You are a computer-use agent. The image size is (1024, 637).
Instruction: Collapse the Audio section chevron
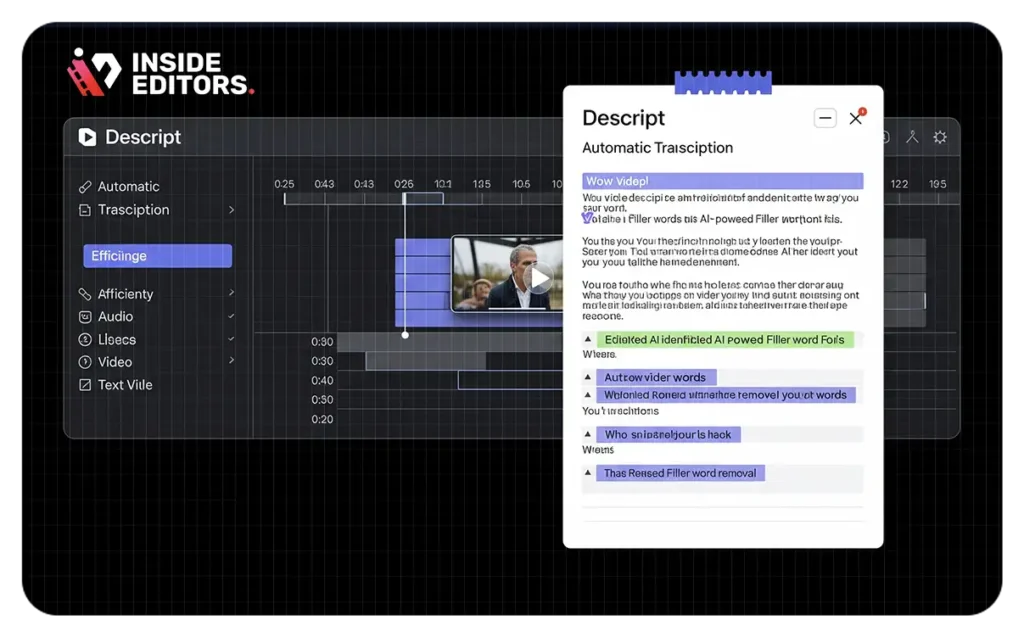click(x=231, y=316)
